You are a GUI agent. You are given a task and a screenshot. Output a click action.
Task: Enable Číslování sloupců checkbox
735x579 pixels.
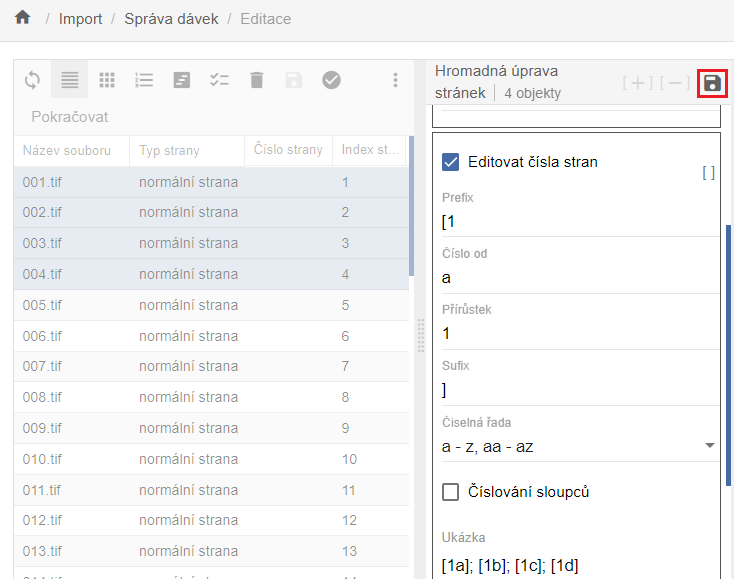tap(451, 492)
